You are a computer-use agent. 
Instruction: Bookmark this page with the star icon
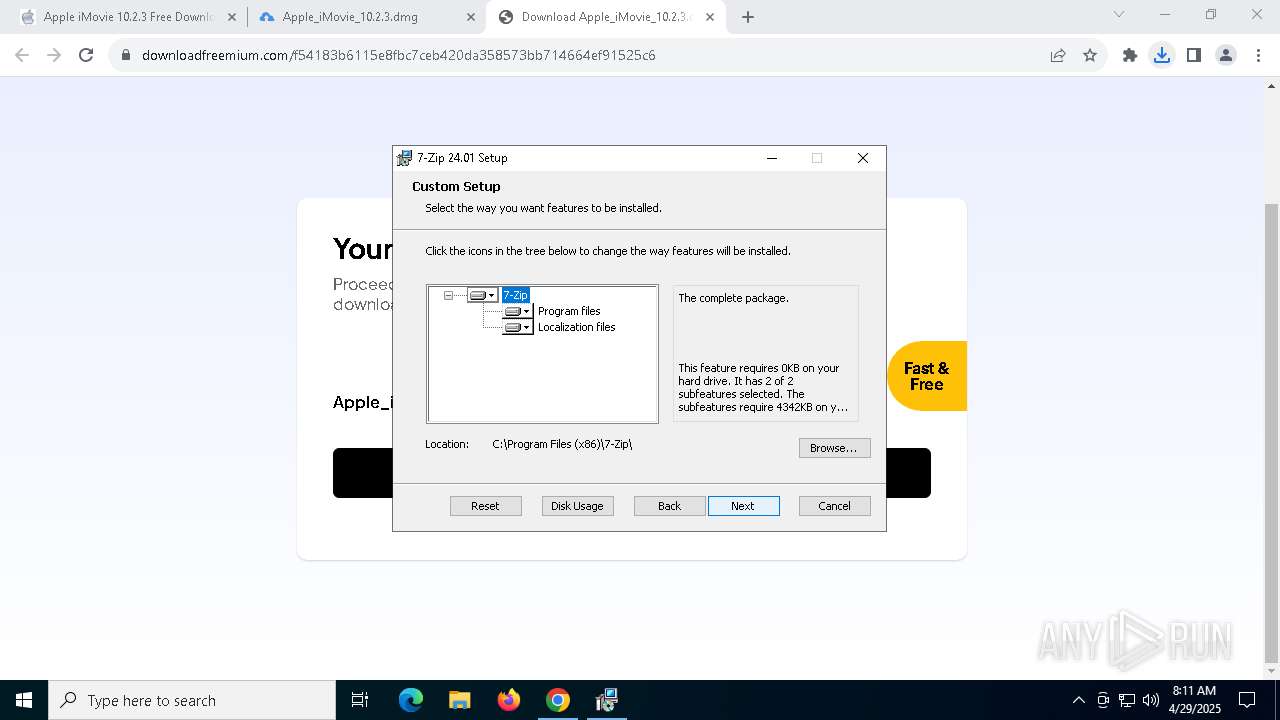pyautogui.click(x=1090, y=55)
